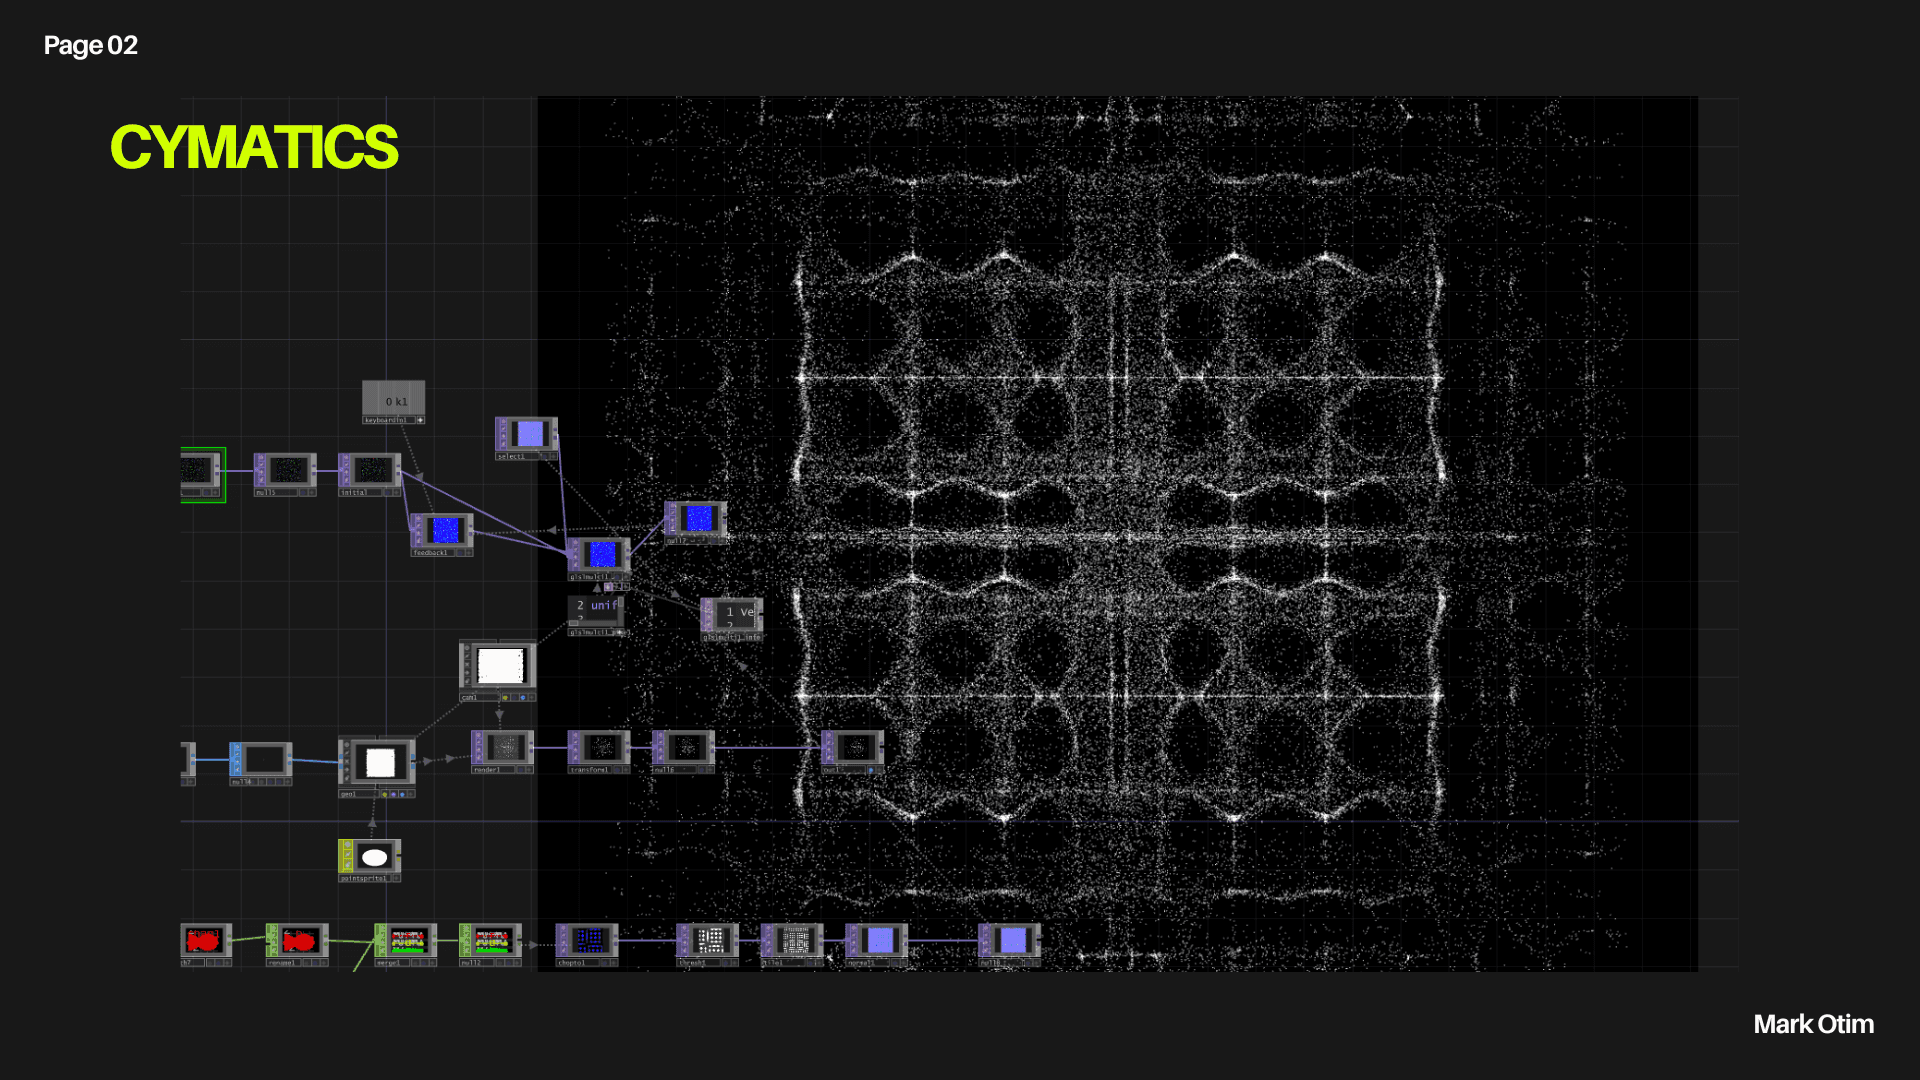1920x1080 pixels.
Task: Toggle the yellow flag on cam1
Action: pos(505,697)
